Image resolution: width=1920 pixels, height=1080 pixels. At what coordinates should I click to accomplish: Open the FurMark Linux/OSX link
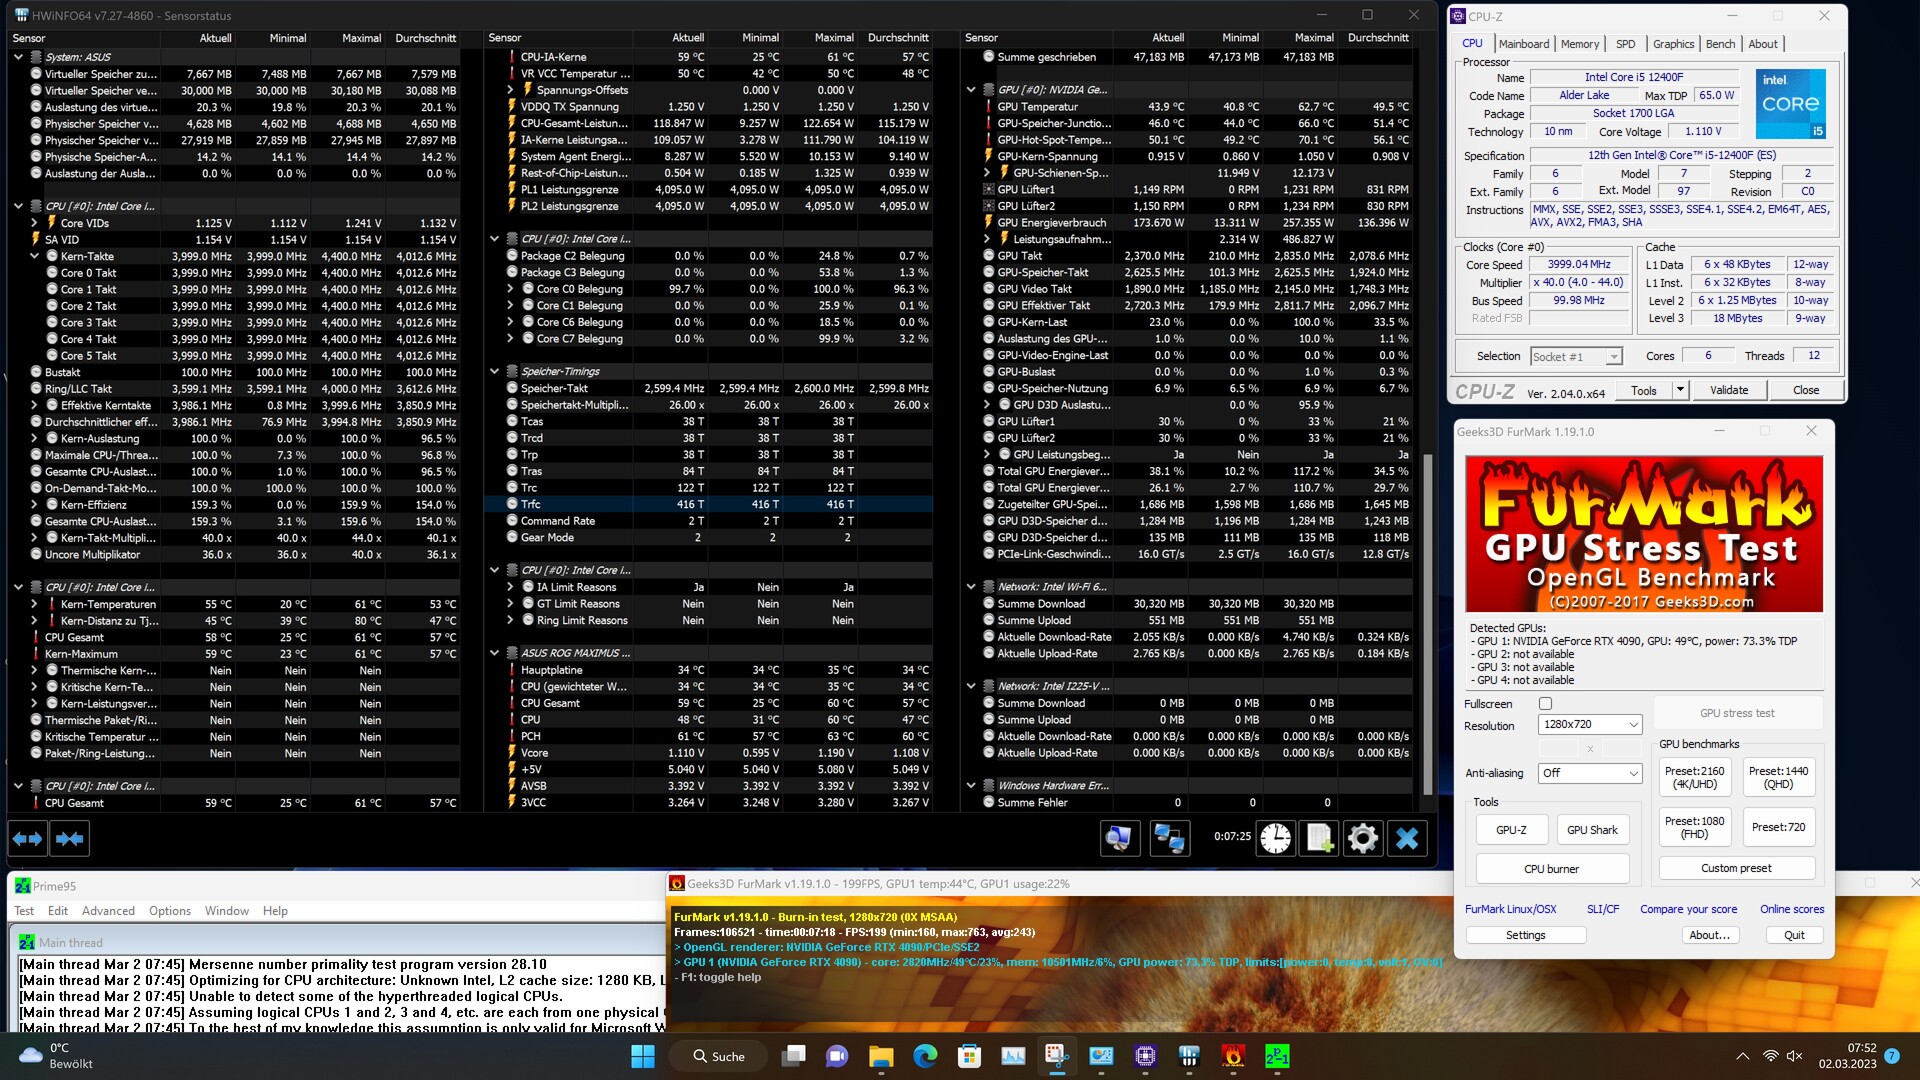pyautogui.click(x=1510, y=909)
